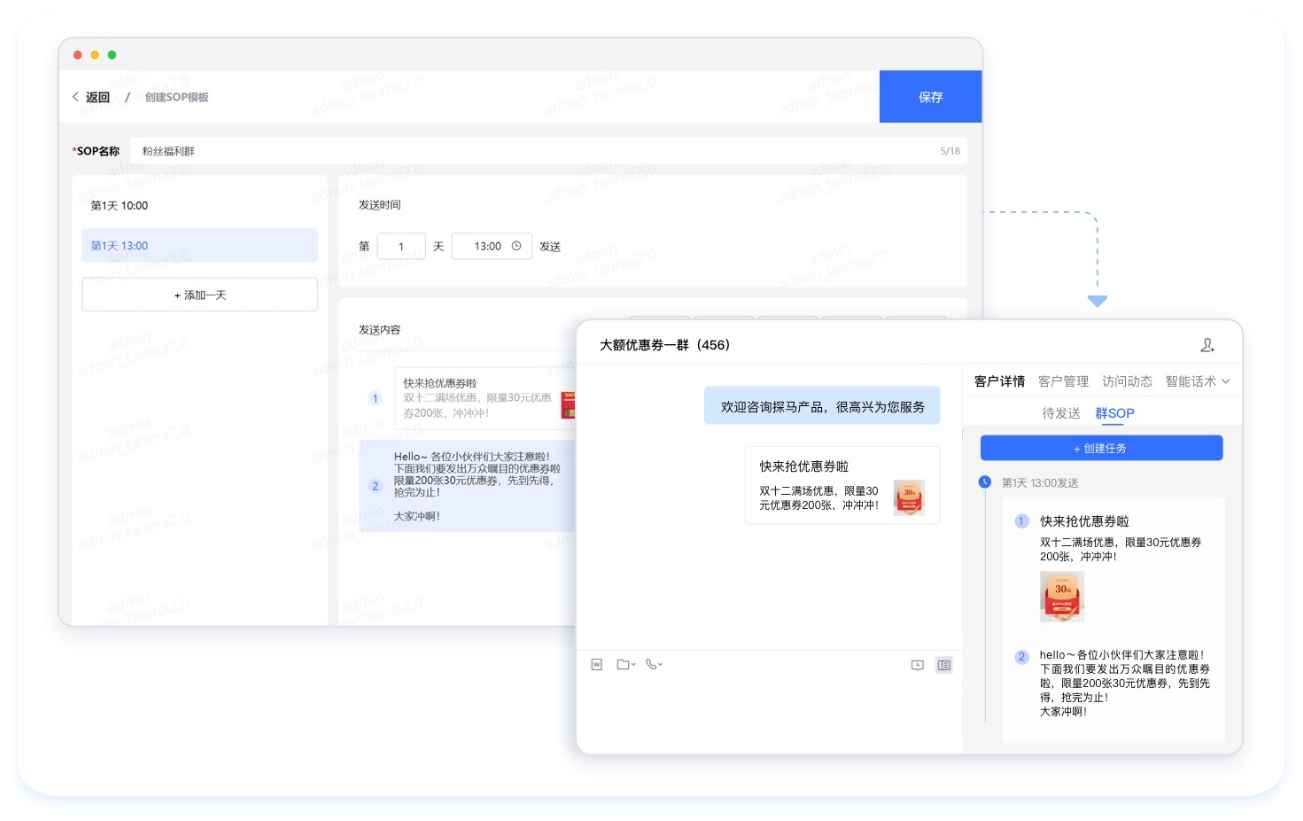Click the blue 保存 button
The height and width of the screenshot is (821, 1303).
point(930,97)
